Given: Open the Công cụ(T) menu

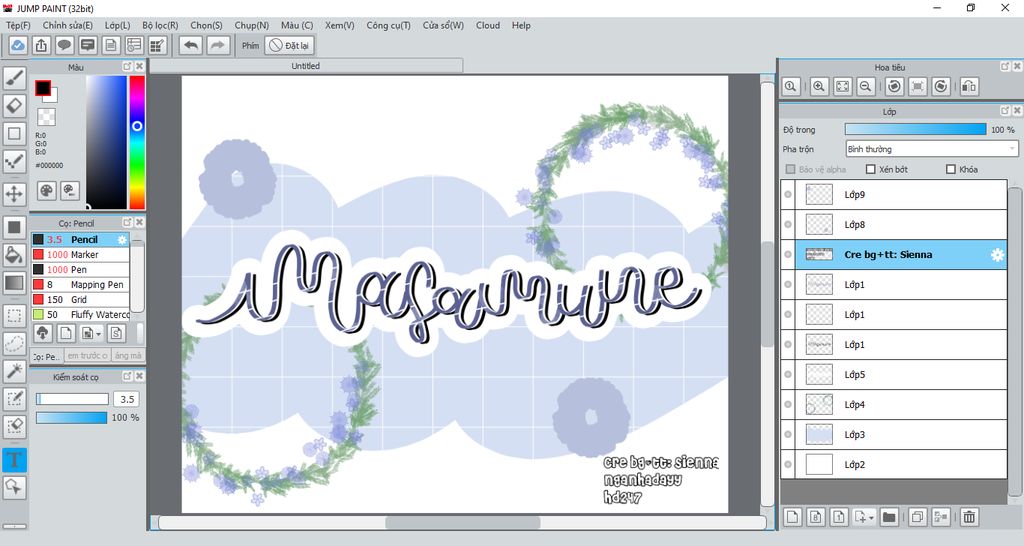Looking at the screenshot, I should click(389, 25).
